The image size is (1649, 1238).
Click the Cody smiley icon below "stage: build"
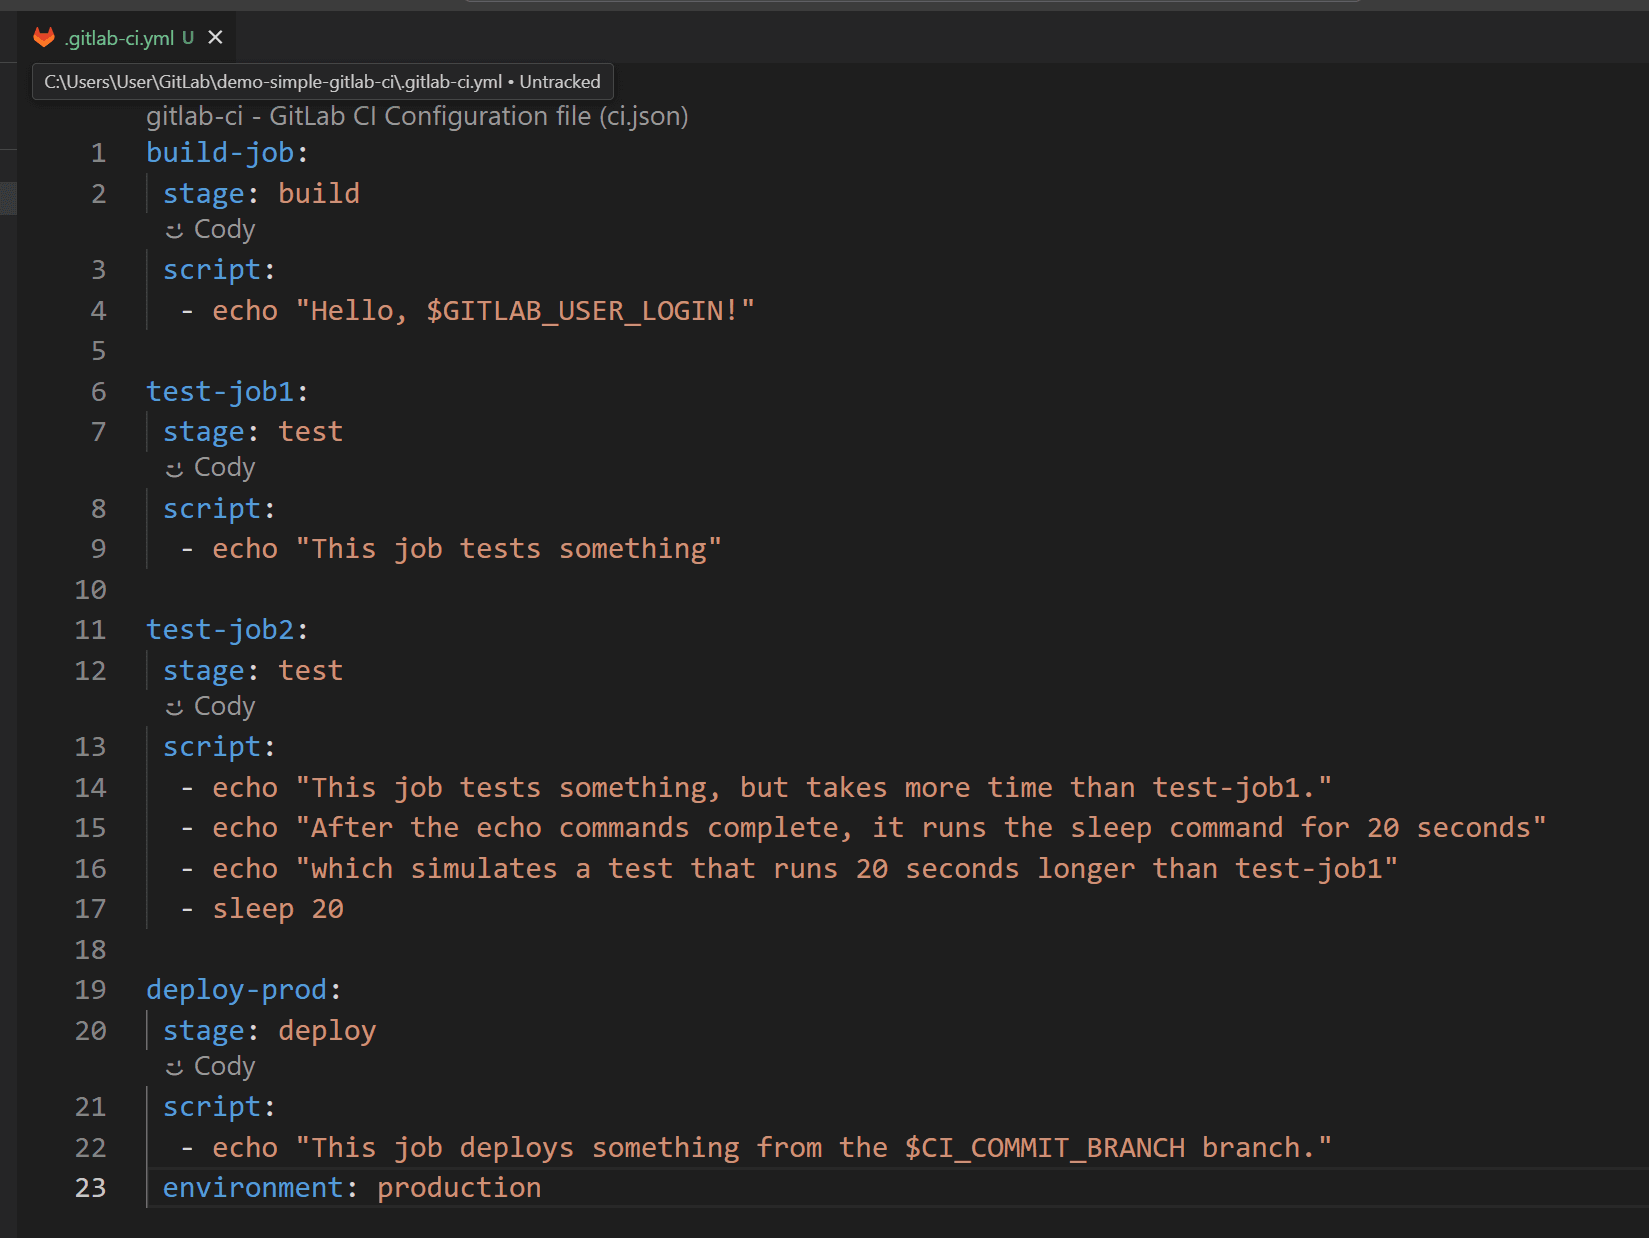coord(175,229)
